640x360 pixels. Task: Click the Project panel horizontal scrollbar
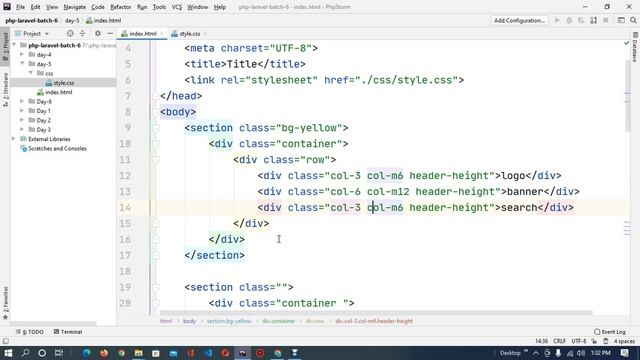pyautogui.click(x=54, y=323)
